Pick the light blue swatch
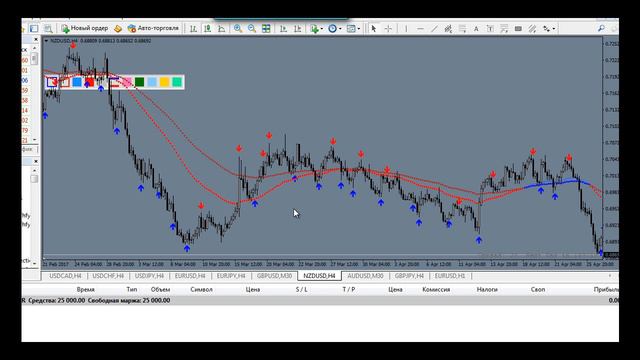Viewport: 640px width, 360px height. tap(152, 82)
